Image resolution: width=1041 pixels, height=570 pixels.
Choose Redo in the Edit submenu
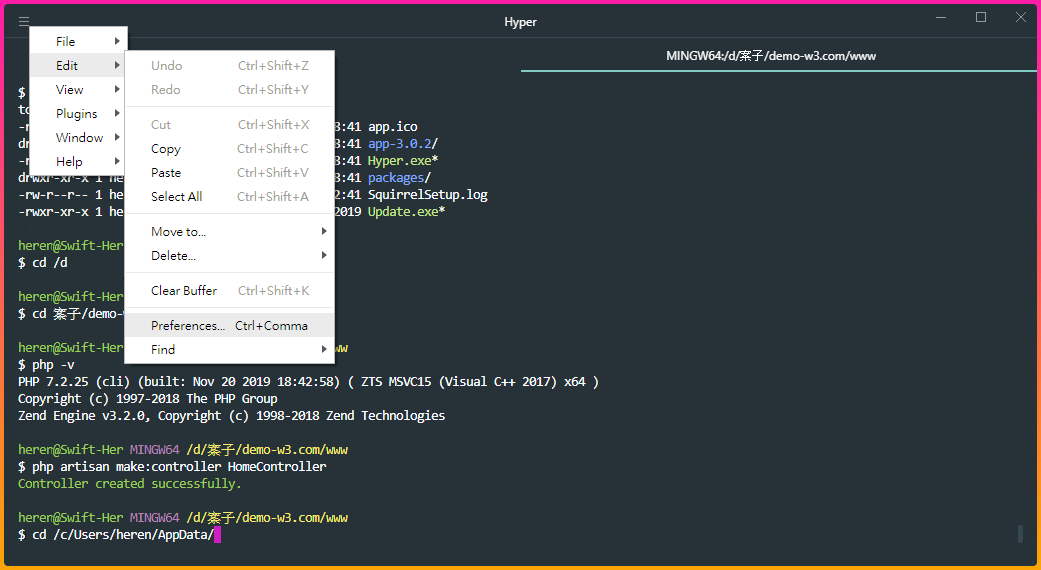pyautogui.click(x=230, y=90)
